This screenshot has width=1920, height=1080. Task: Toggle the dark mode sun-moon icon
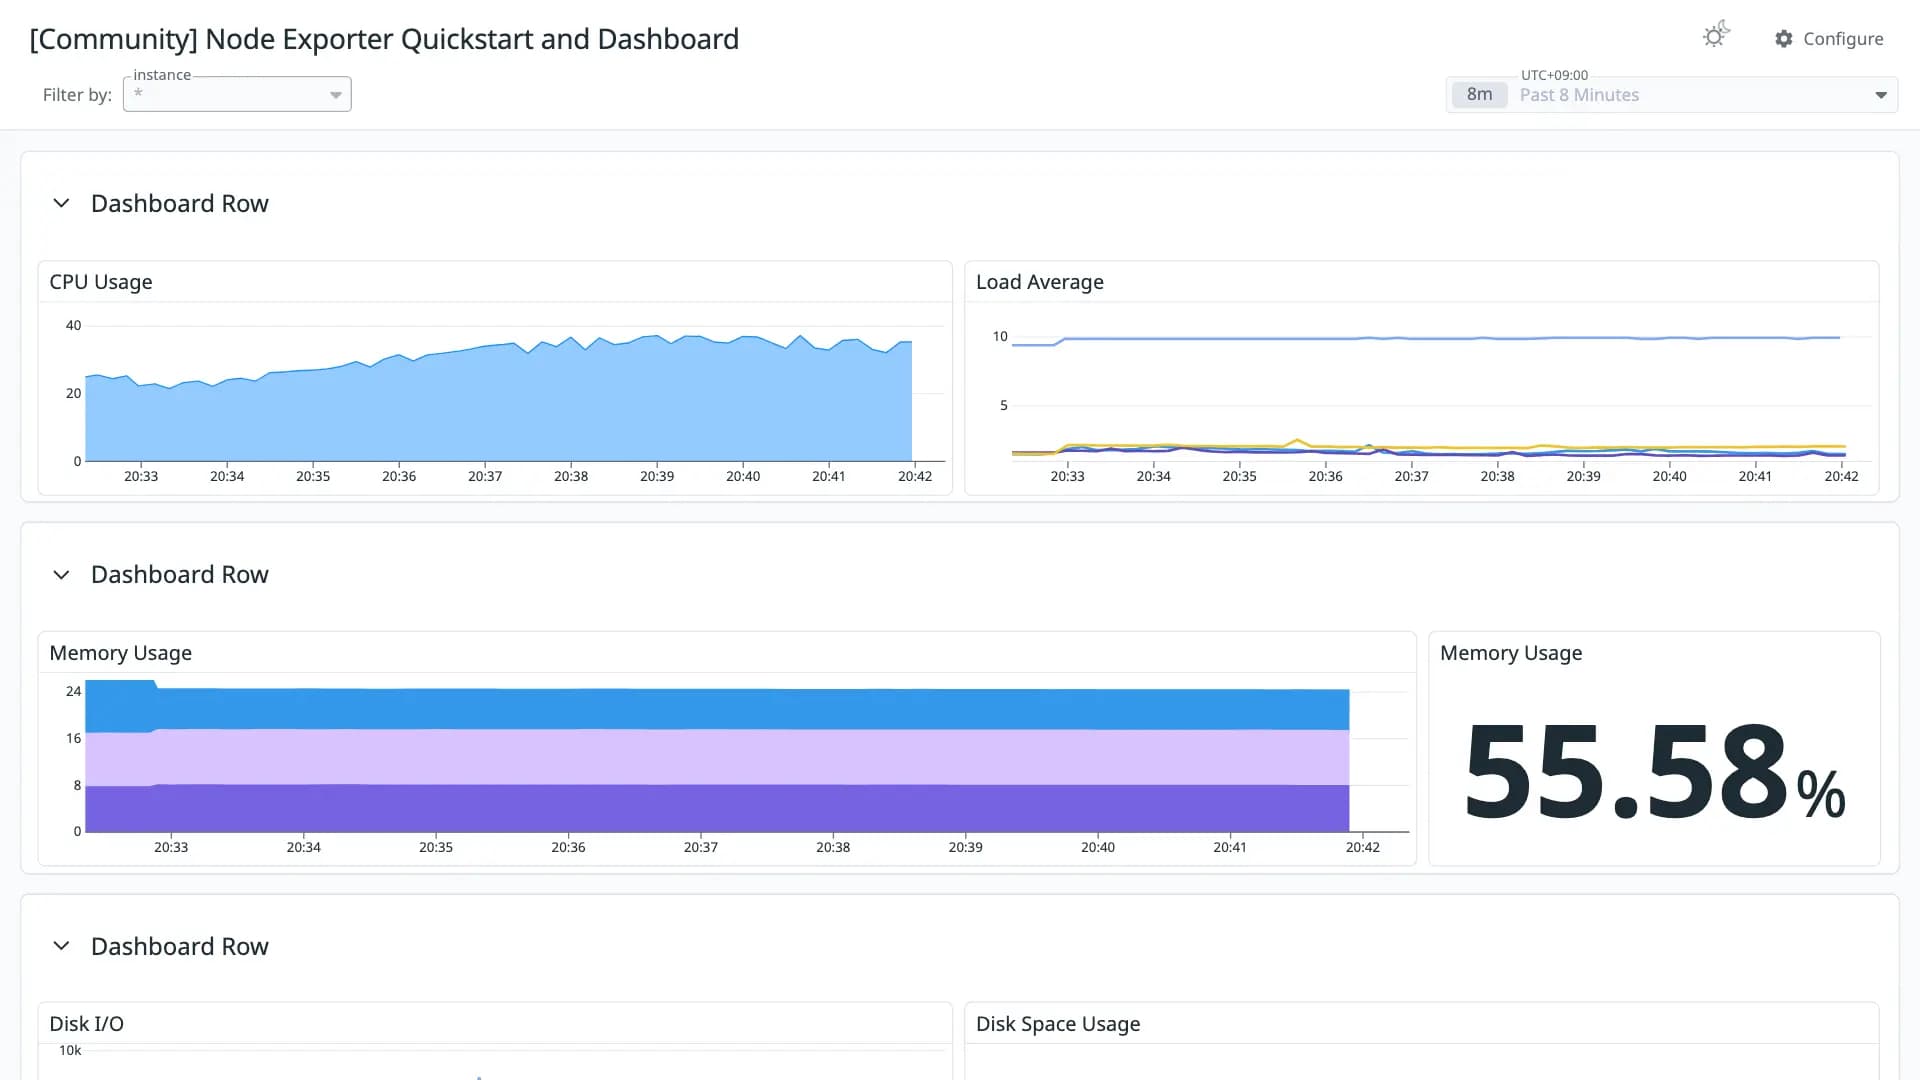pyautogui.click(x=1716, y=35)
